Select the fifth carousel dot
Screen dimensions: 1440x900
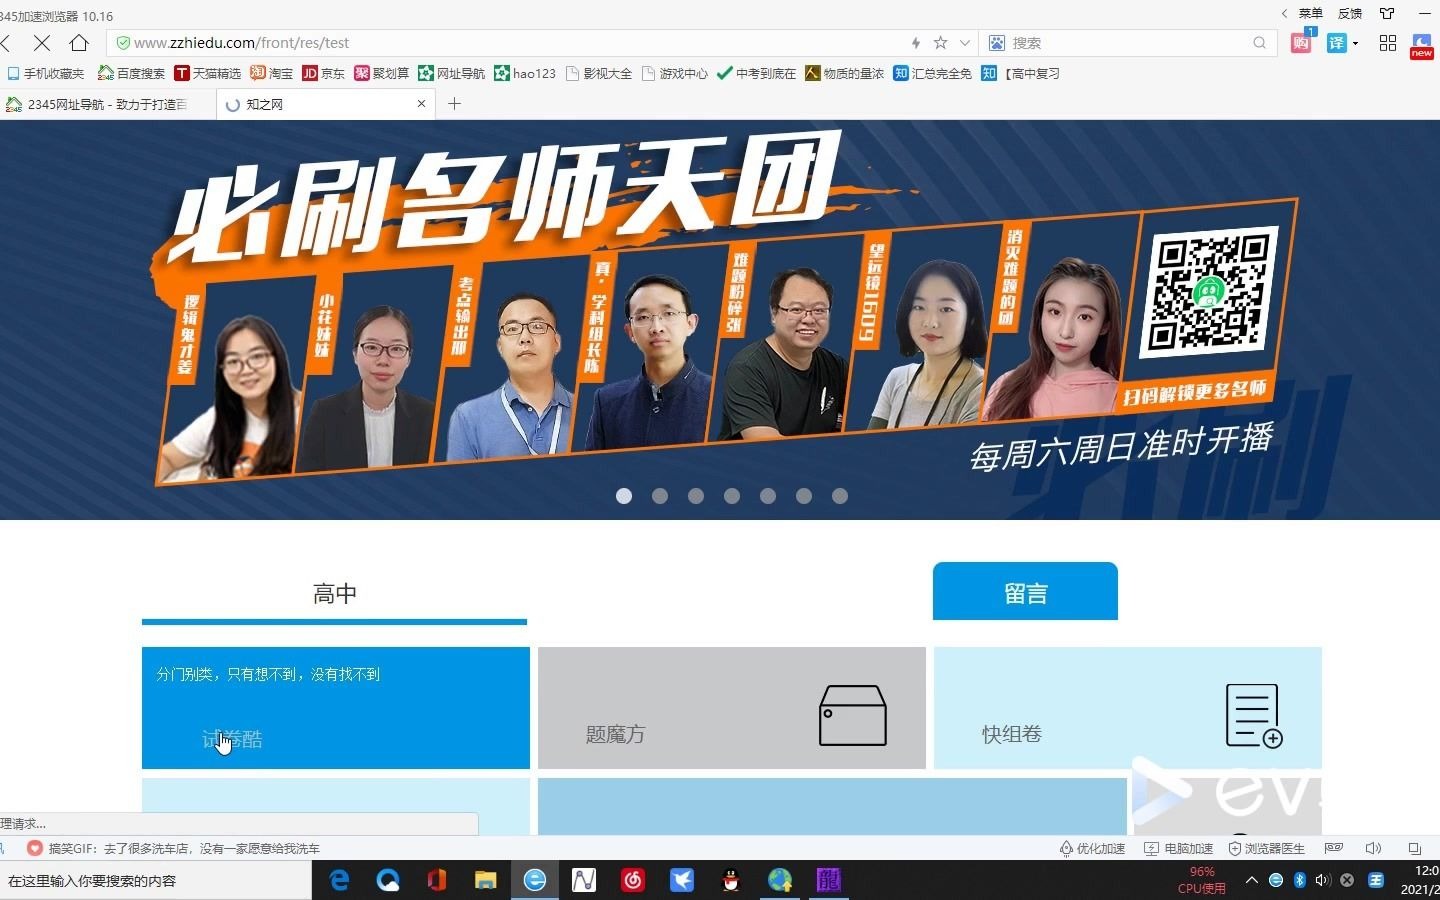(768, 496)
